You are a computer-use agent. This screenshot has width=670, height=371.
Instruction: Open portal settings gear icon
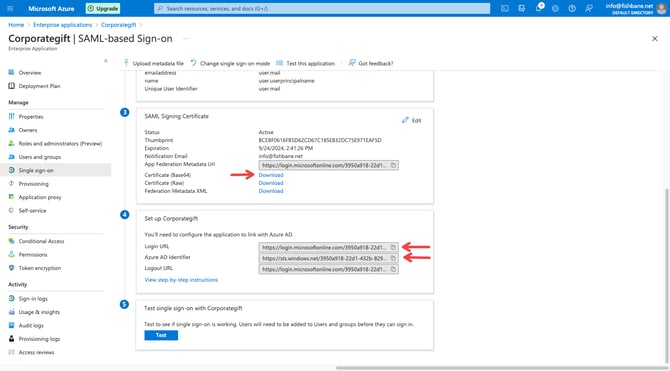(x=555, y=8)
